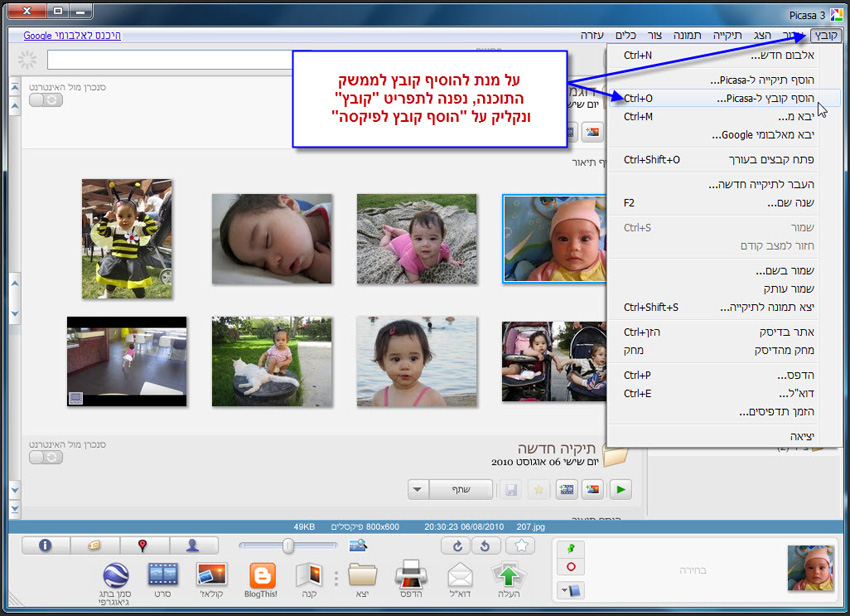
Task: Click the movie presentation icon in תיקיה חדשה header
Action: point(566,490)
